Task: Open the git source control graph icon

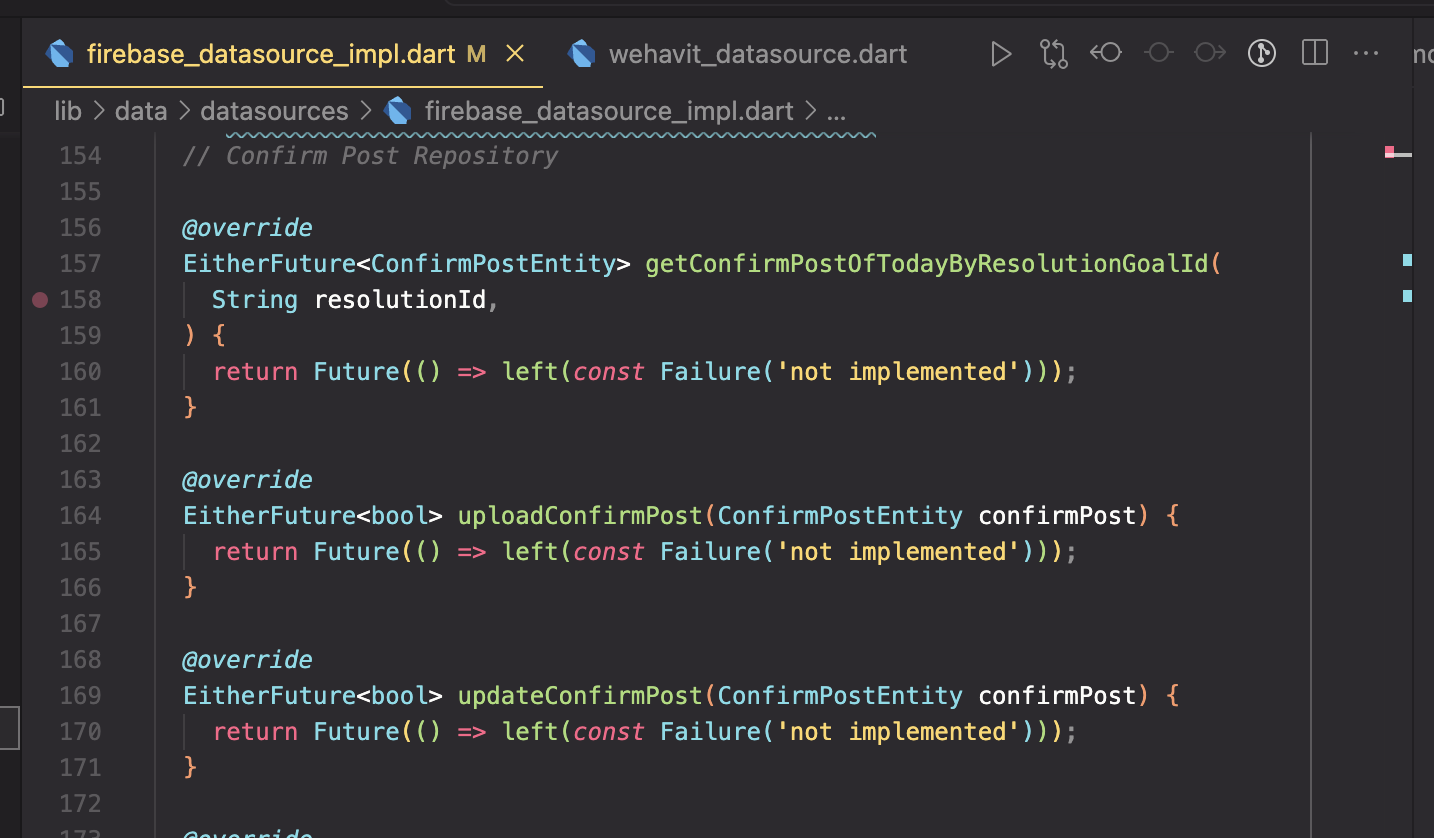Action: (x=1262, y=54)
